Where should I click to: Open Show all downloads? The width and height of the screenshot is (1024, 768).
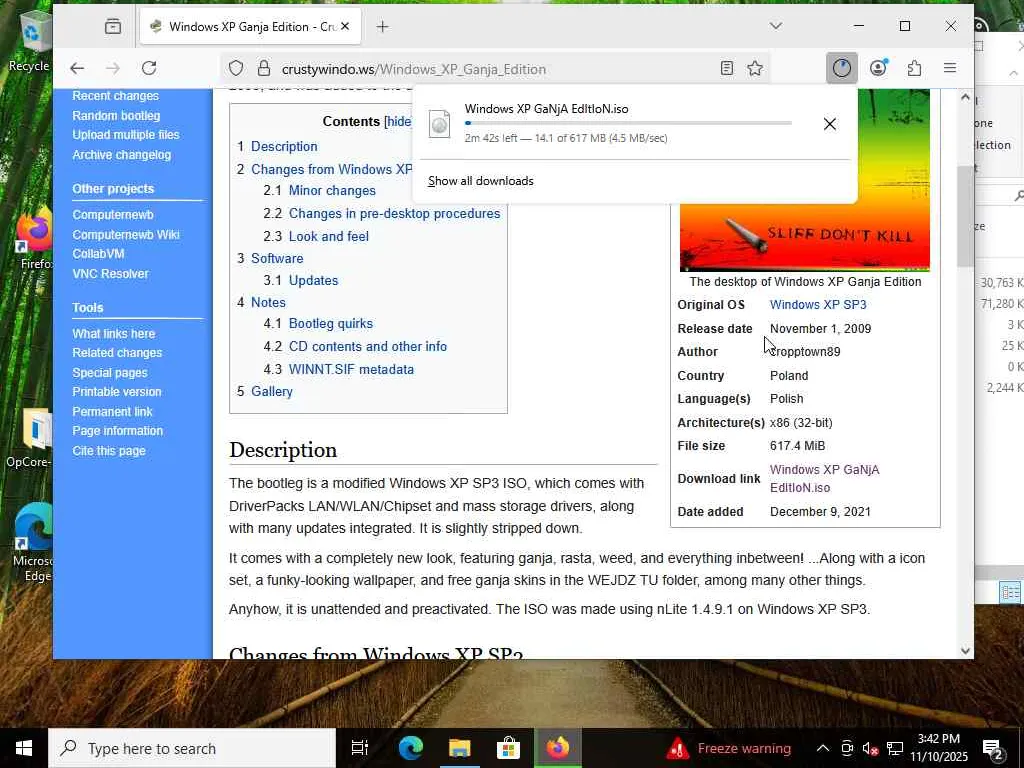(481, 181)
